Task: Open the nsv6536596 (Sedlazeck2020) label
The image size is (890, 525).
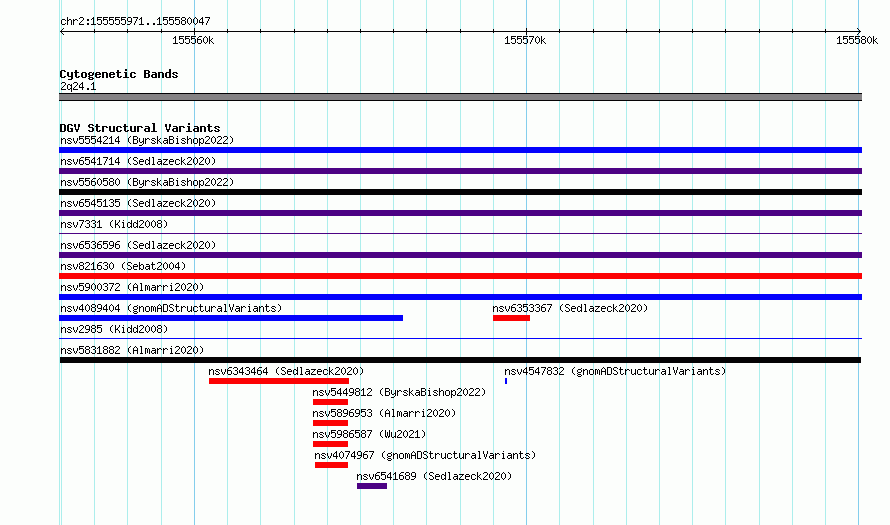Action: (138, 245)
